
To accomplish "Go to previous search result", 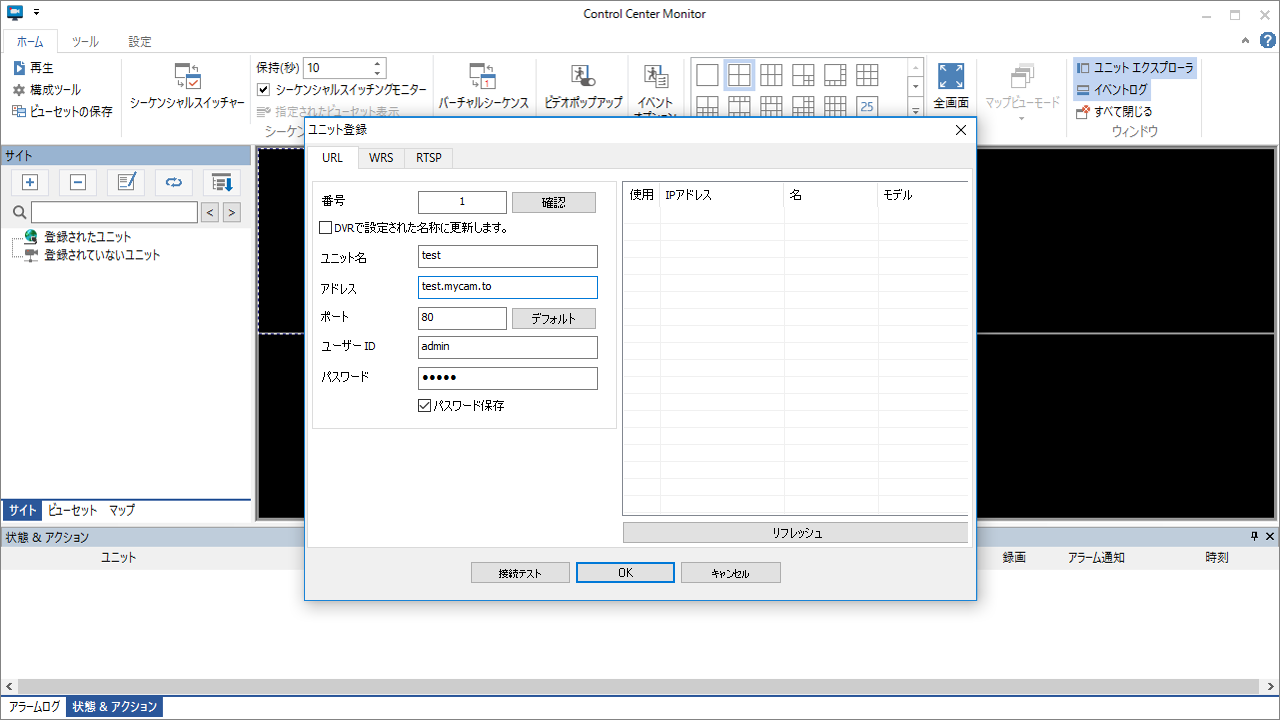I will point(210,212).
